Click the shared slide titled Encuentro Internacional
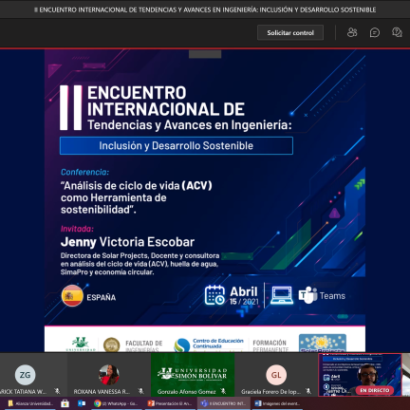The image size is (410, 410). point(205,201)
